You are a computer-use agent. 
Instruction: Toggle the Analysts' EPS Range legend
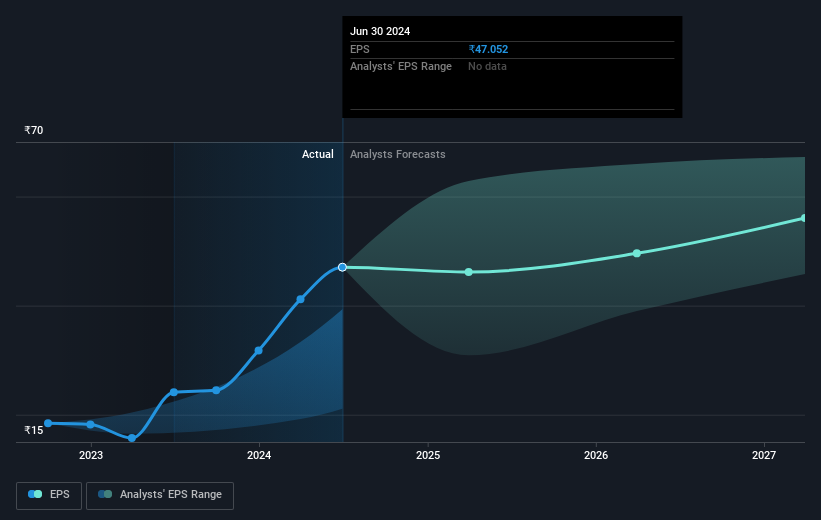tap(160, 495)
